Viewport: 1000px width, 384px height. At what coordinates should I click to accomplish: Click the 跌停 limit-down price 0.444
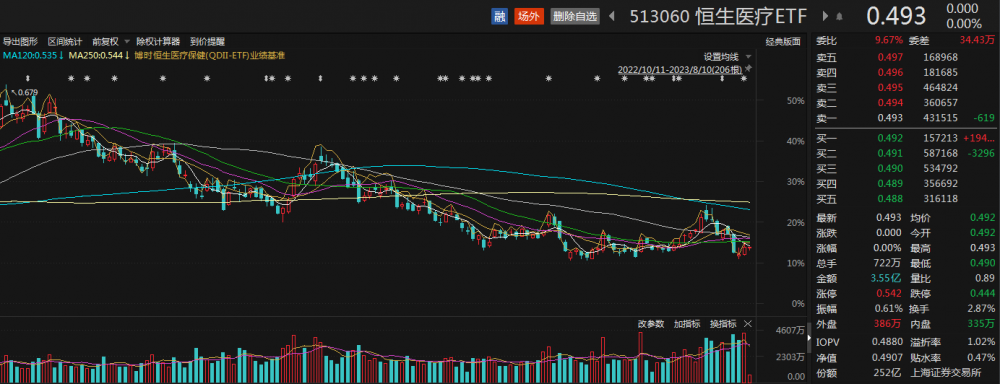click(x=983, y=294)
